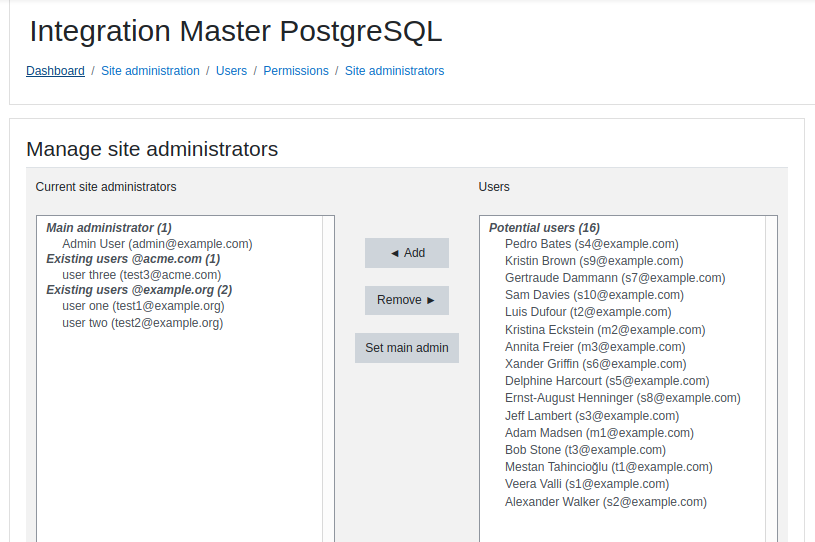815x542 pixels.
Task: Select user two (test2@example.org)
Action: (142, 323)
